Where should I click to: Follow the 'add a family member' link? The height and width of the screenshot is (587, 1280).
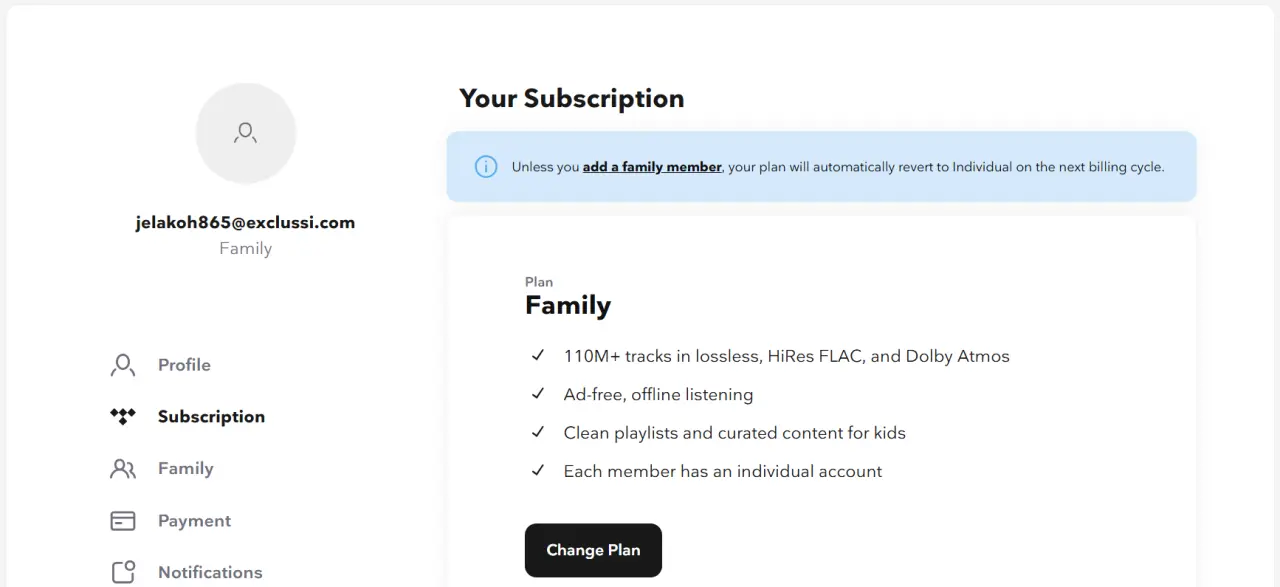coord(652,167)
